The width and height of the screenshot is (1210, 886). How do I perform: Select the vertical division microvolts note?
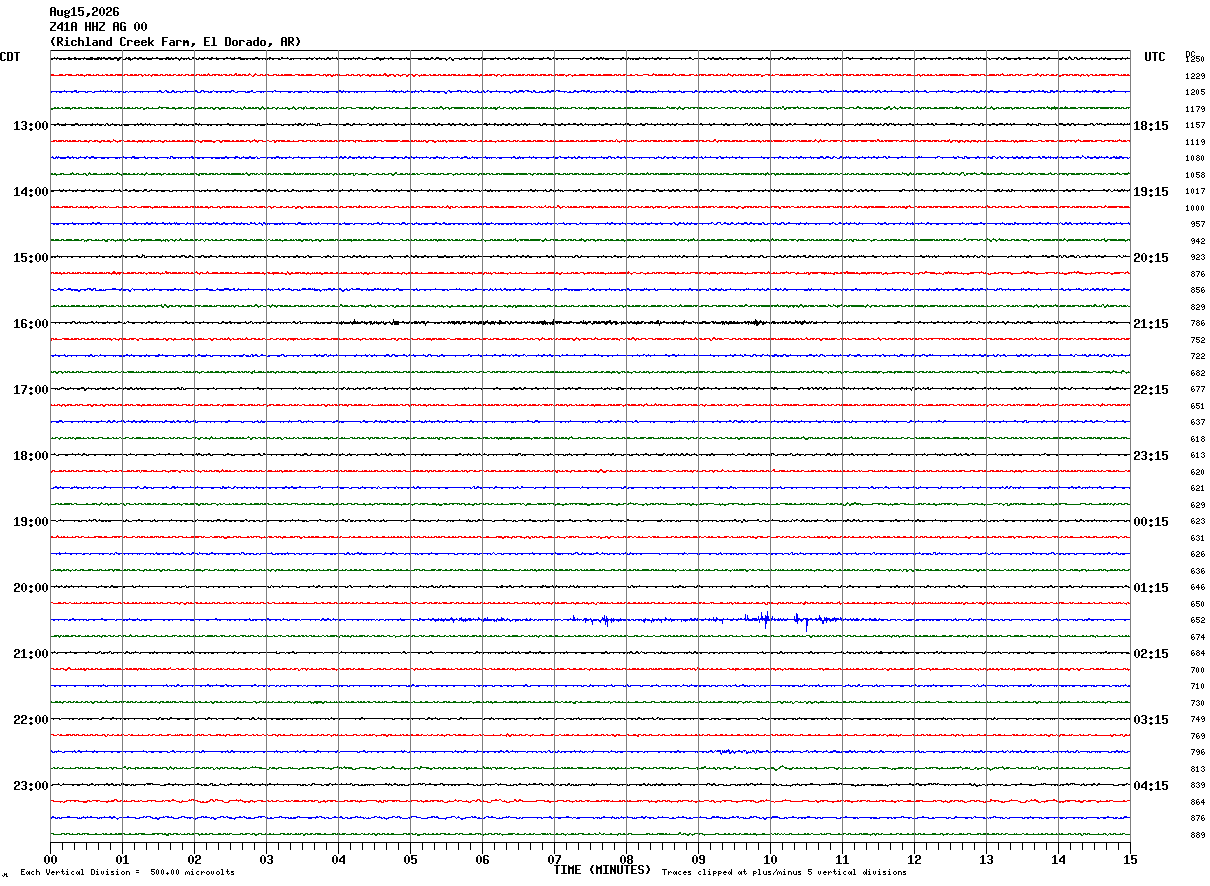coord(127,872)
